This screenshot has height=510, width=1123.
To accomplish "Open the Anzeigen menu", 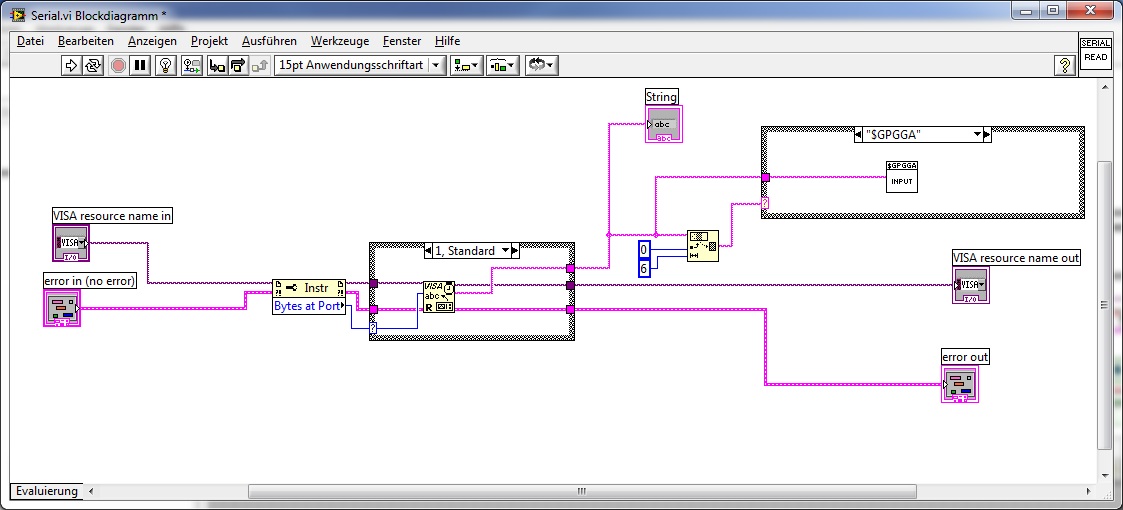I will pyautogui.click(x=152, y=41).
